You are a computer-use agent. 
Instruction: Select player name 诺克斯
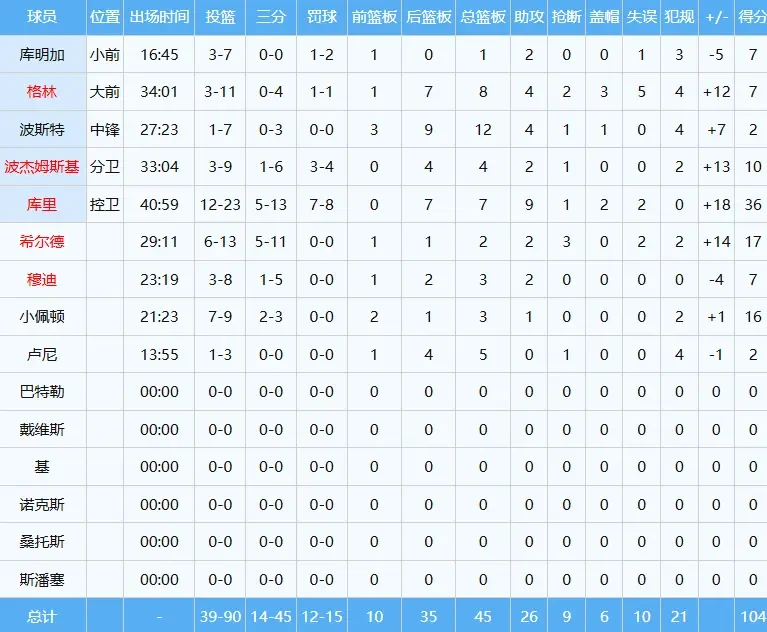(x=42, y=504)
